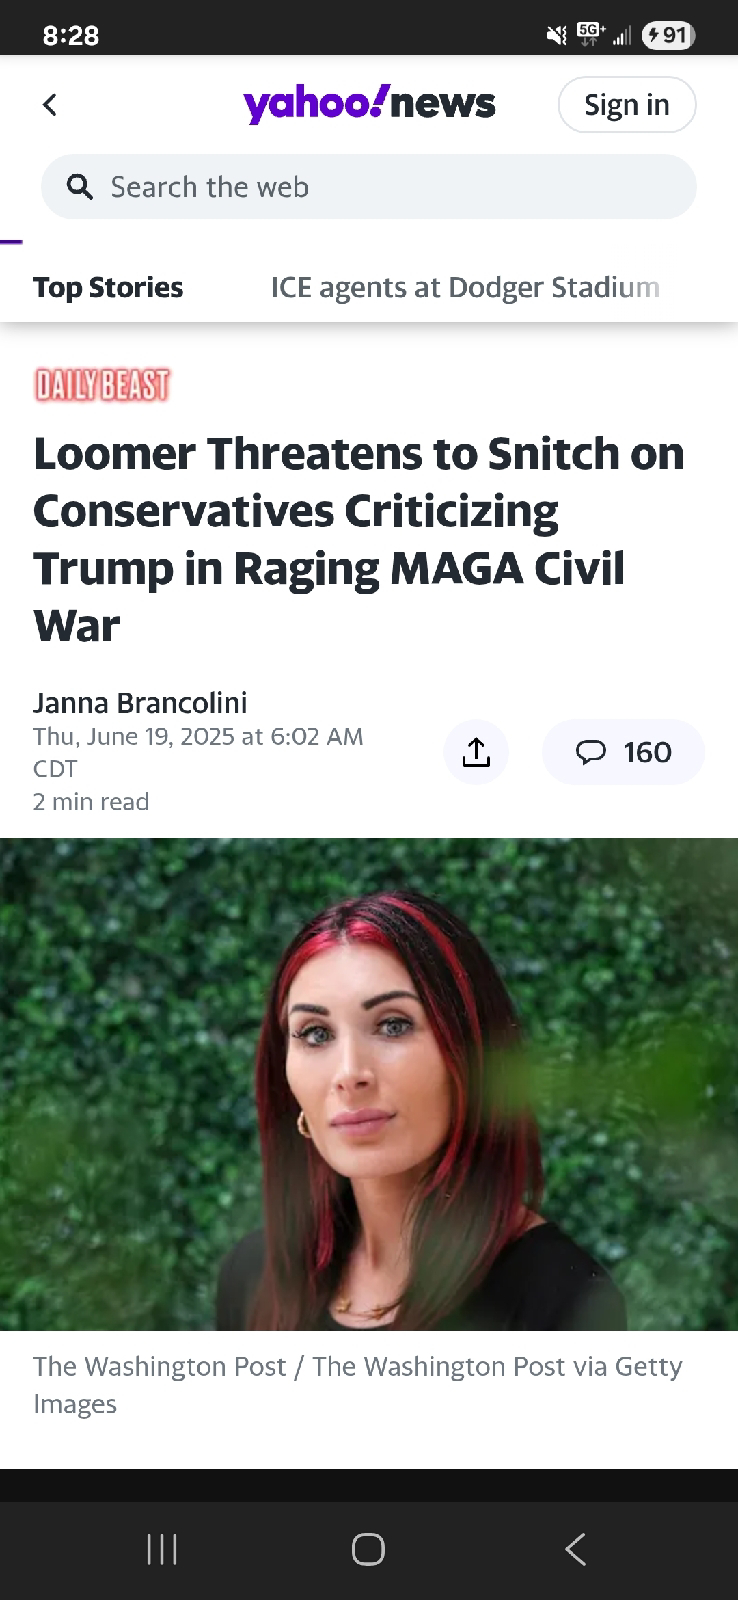
Task: Tap the battery indicator in status bar
Action: (x=668, y=36)
